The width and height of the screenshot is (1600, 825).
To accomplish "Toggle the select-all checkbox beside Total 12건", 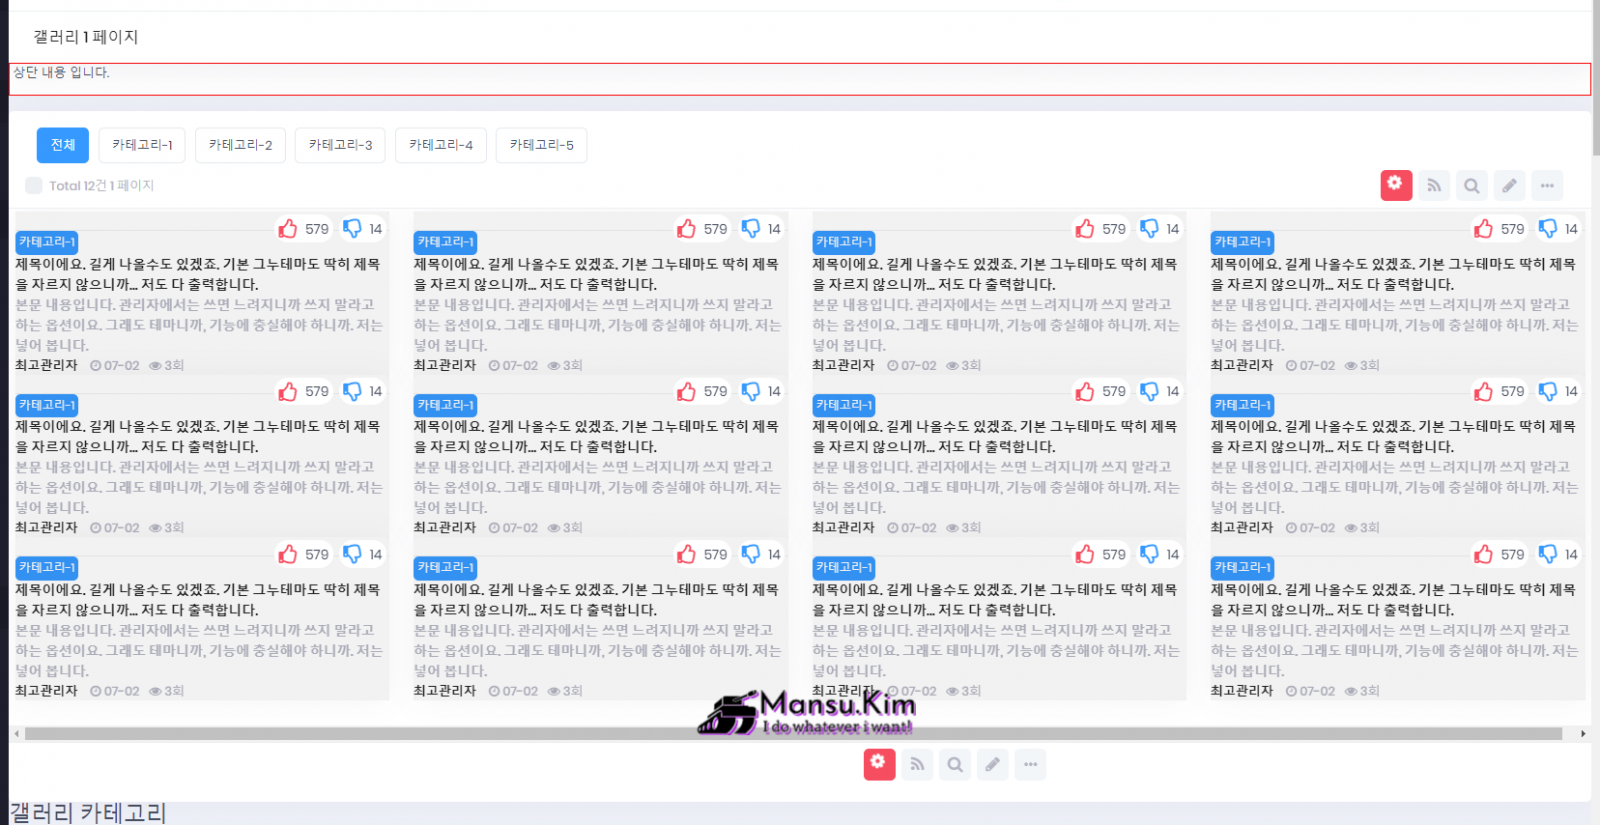I will (34, 185).
